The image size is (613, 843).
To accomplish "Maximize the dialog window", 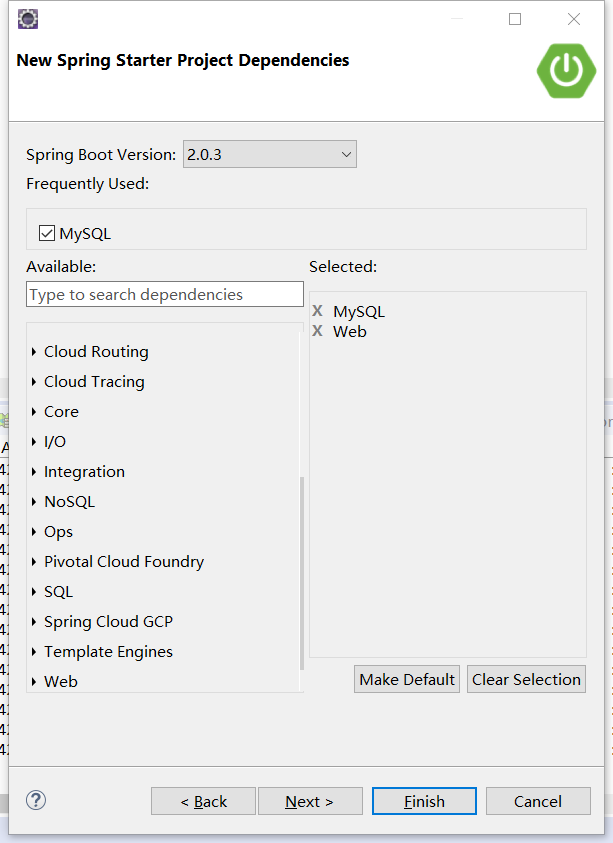I will coord(515,19).
